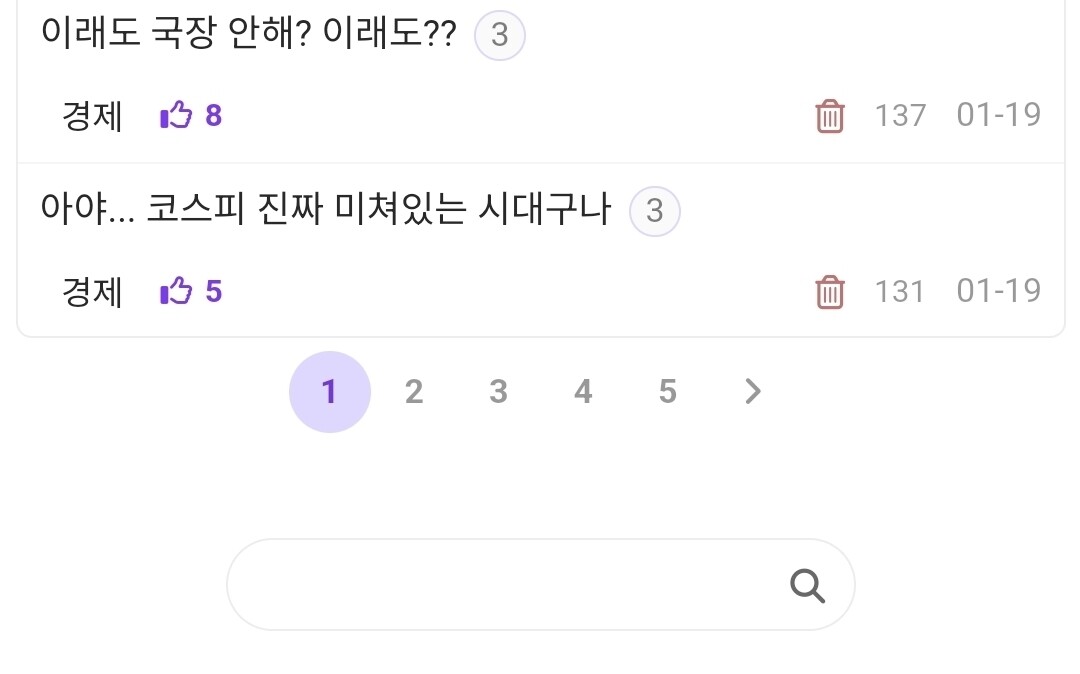Viewport: 1080px width, 674px height.
Task: Go to page 2
Action: click(414, 392)
